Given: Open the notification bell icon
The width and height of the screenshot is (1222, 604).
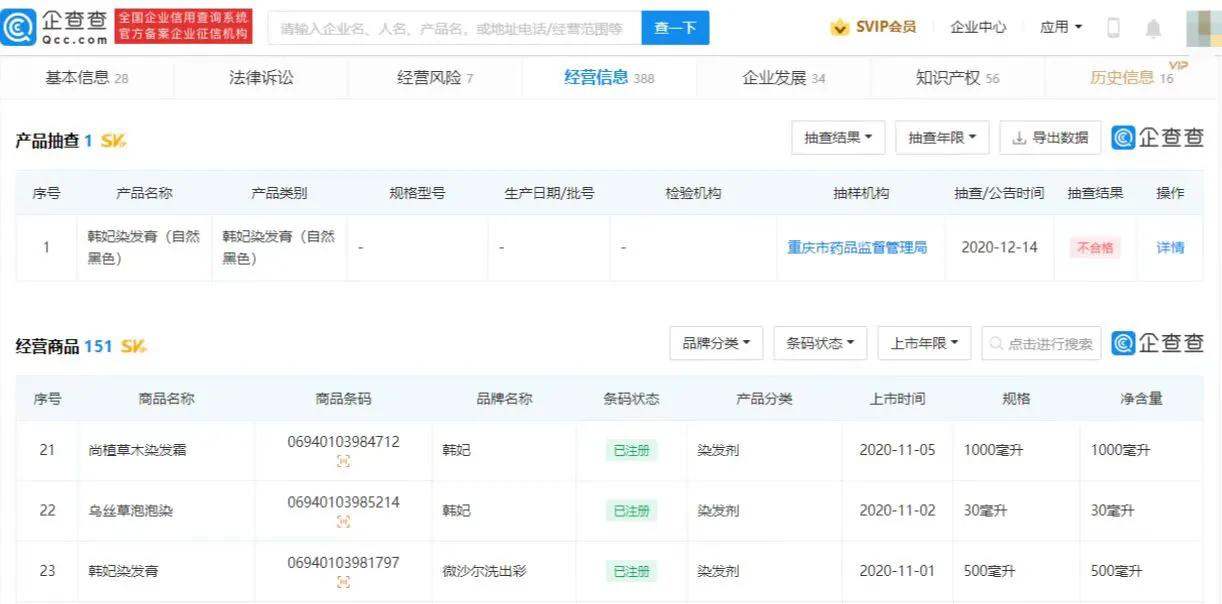Looking at the screenshot, I should (x=1155, y=27).
